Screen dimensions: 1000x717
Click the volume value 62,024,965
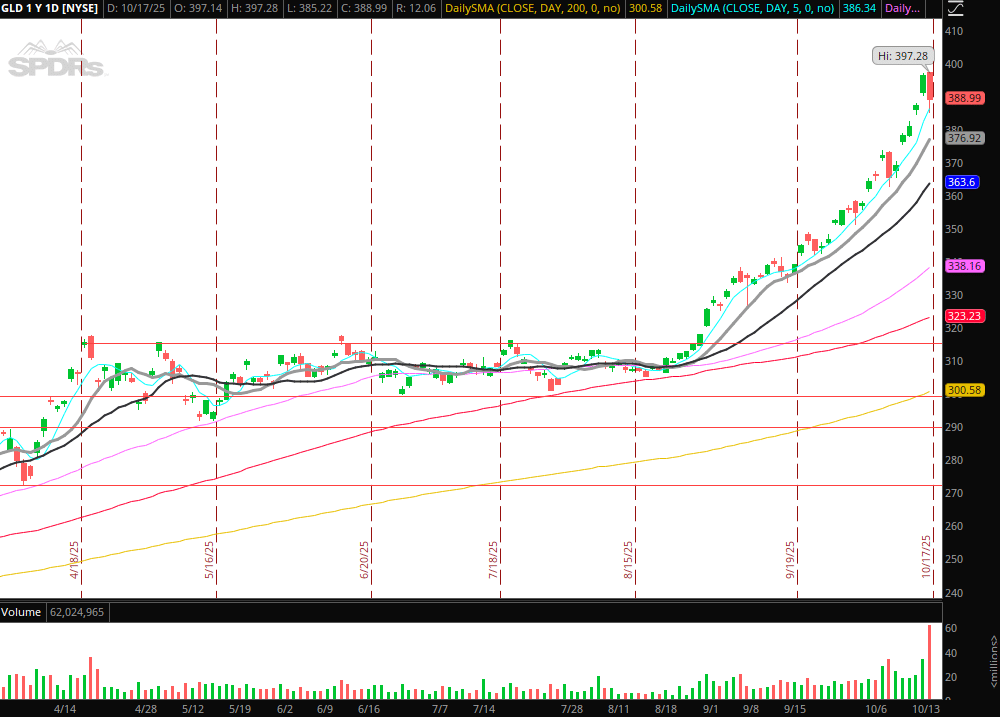(x=77, y=611)
